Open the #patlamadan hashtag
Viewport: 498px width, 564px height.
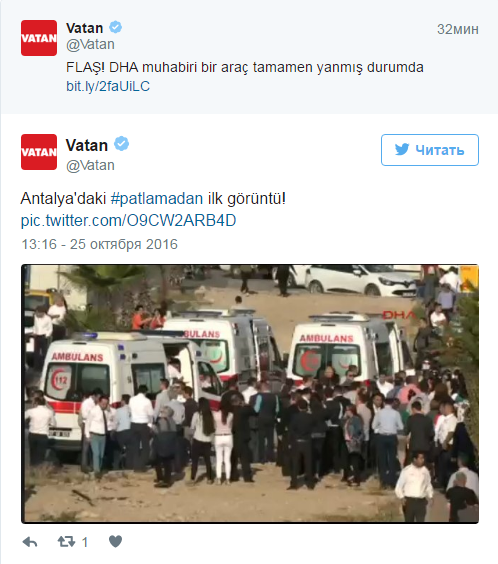pos(157,199)
